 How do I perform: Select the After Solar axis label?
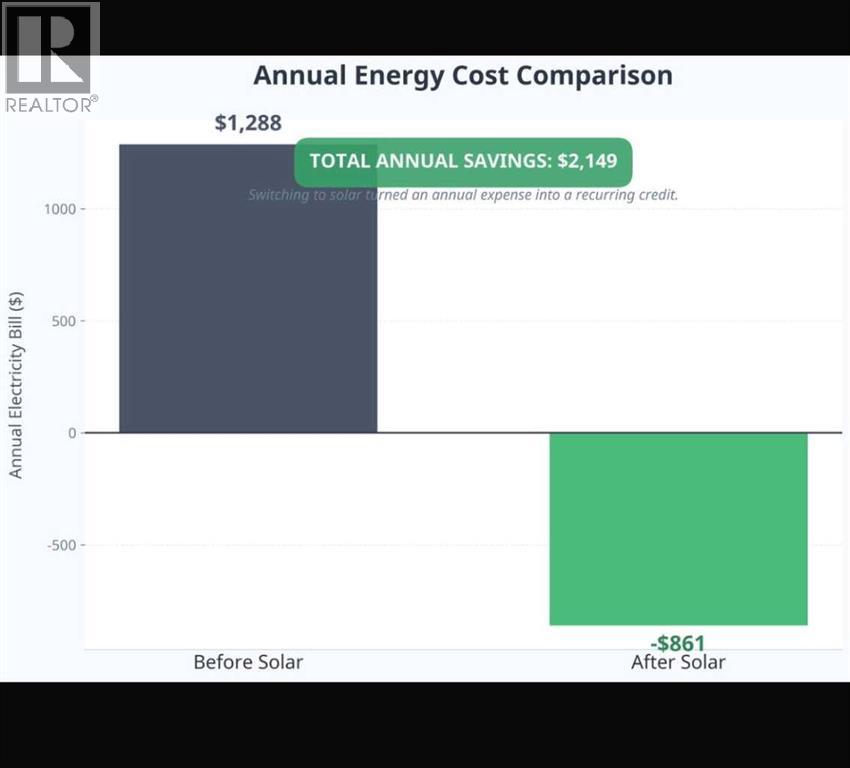(x=678, y=662)
